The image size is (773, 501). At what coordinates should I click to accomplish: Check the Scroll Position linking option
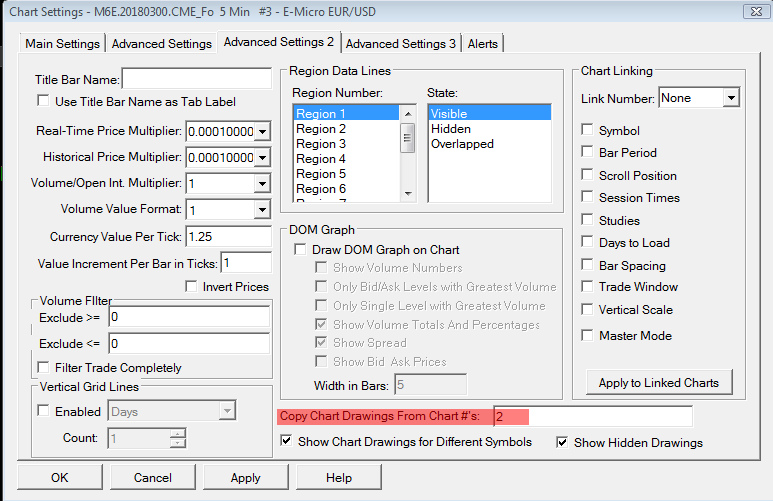click(587, 175)
